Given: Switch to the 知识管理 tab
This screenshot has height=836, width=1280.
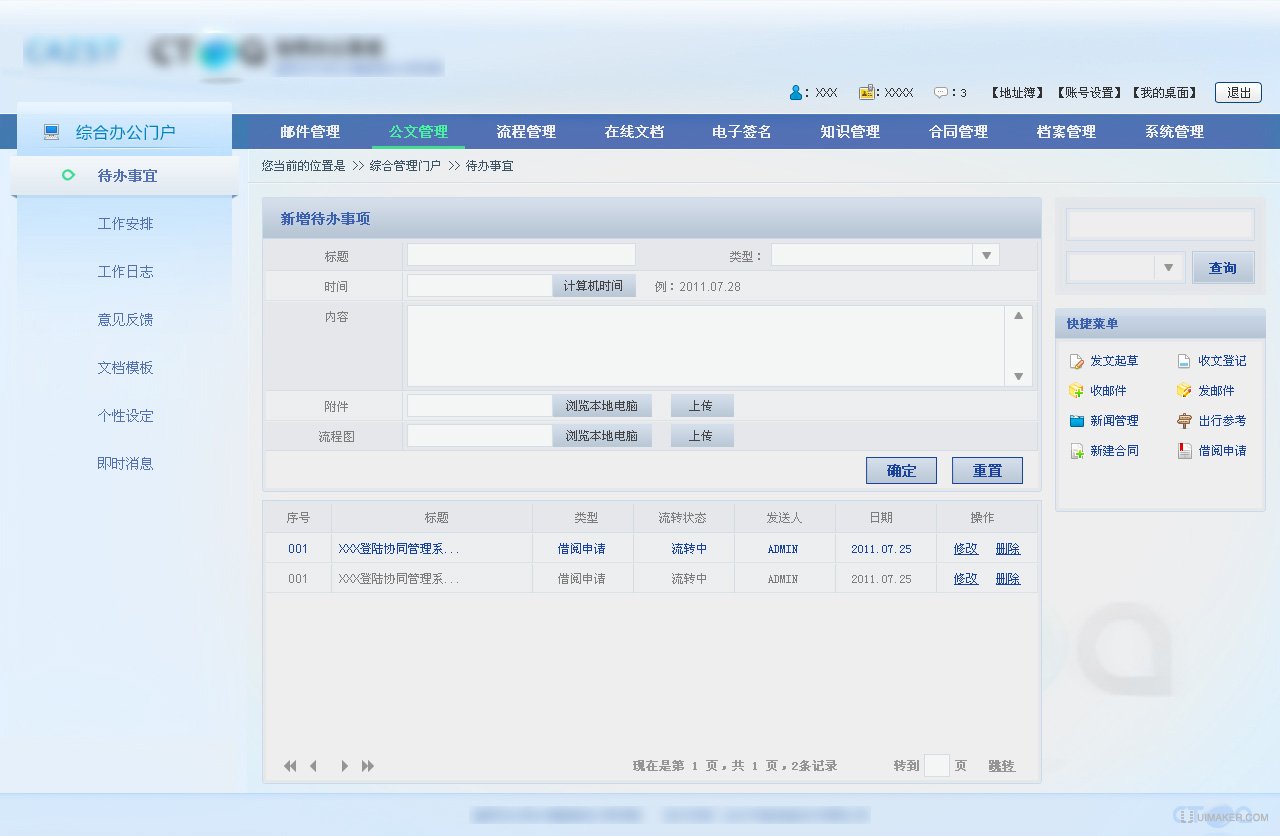Looking at the screenshot, I should [x=850, y=131].
